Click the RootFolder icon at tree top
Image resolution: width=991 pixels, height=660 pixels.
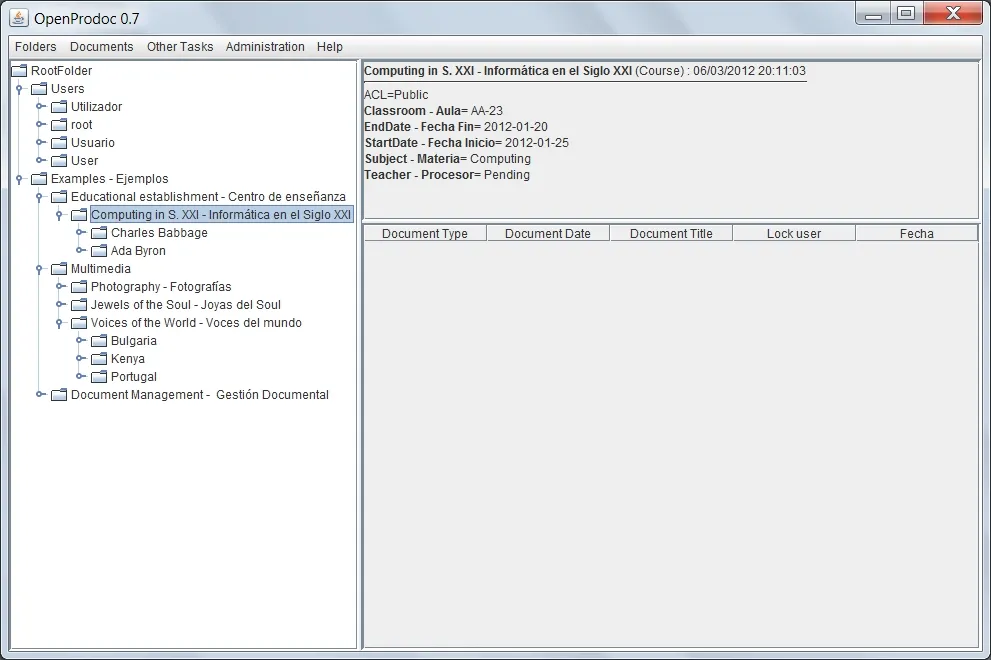pos(19,70)
